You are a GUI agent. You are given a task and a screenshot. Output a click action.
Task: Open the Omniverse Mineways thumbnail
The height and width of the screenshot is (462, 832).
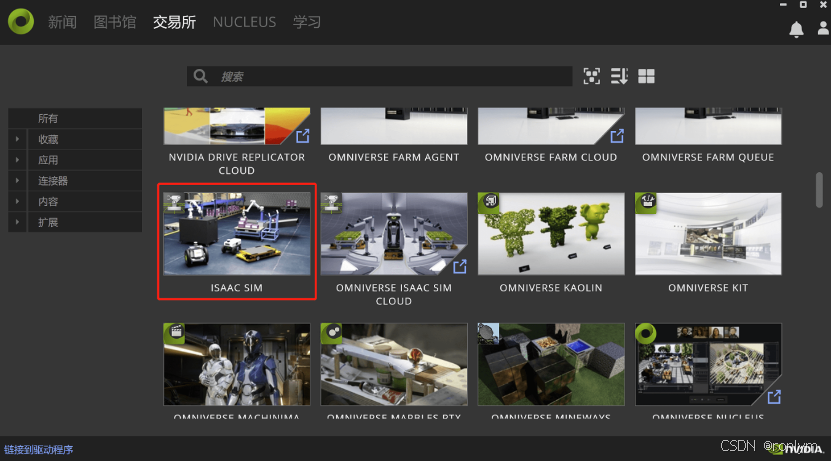pos(551,364)
